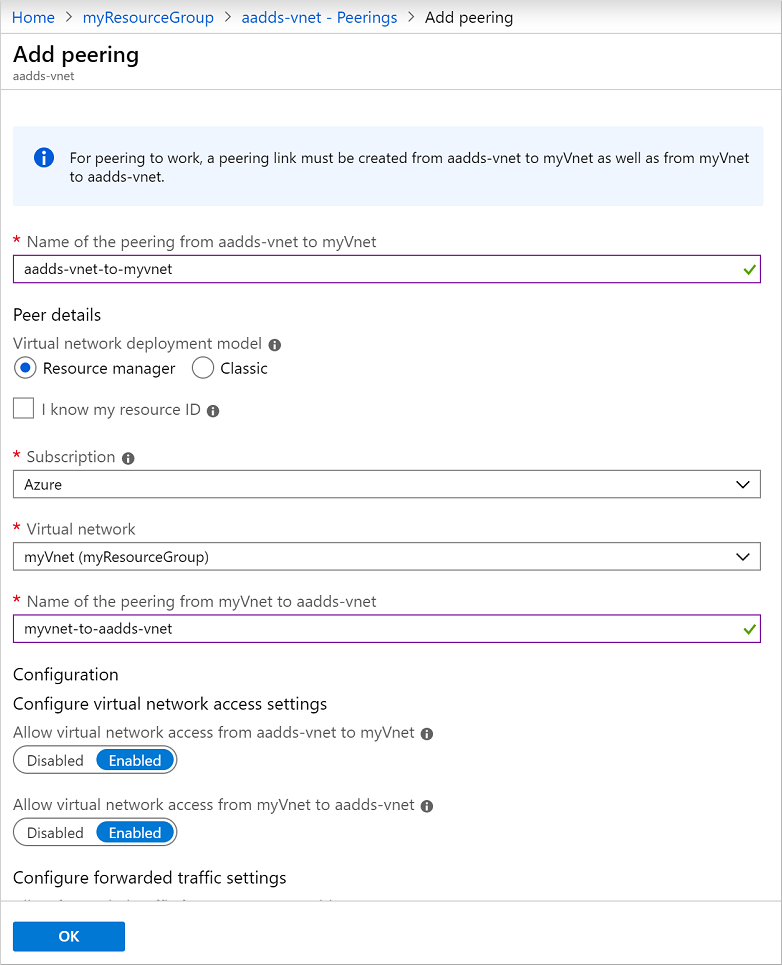Open myResourceGroup from the breadcrumb
Viewport: 782px width, 965px height.
148,17
